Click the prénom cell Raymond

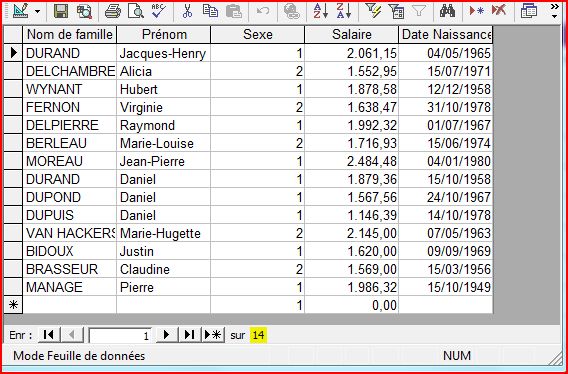pos(164,125)
